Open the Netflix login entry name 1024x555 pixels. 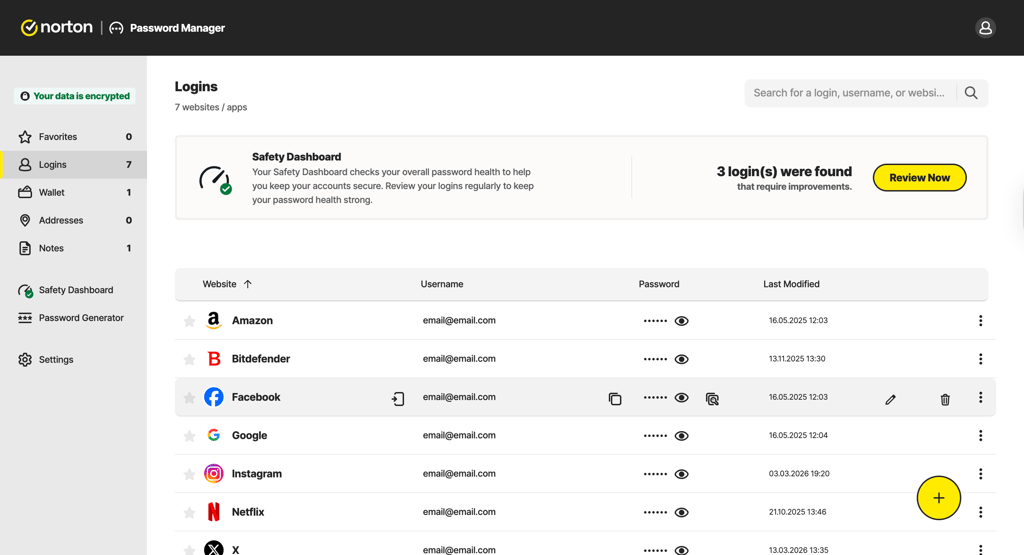248,512
